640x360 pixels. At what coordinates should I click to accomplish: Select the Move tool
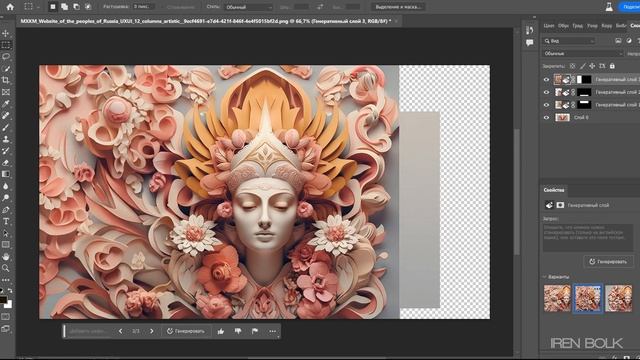tap(6, 33)
